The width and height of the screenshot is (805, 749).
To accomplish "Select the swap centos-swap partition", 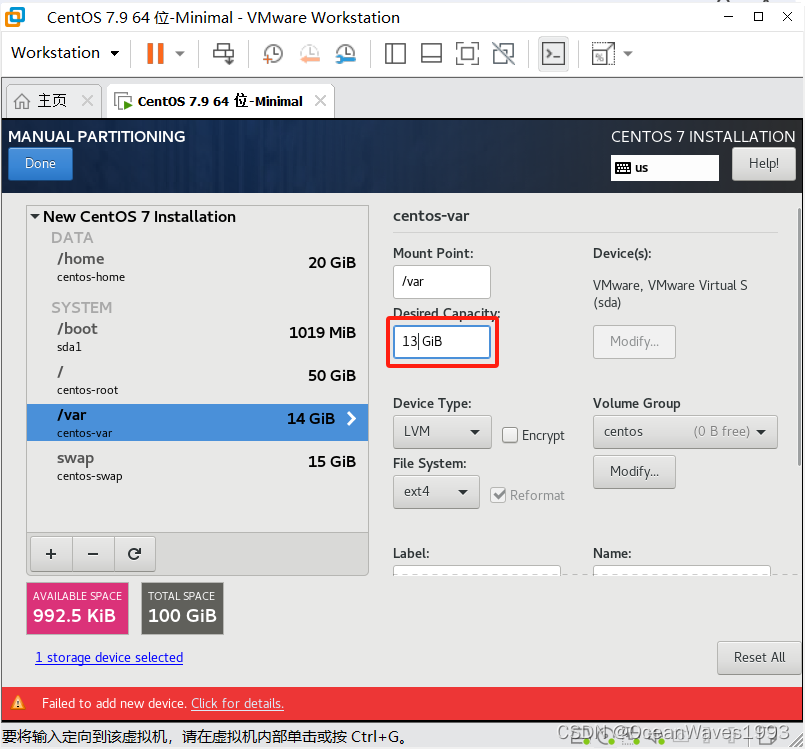I will click(198, 466).
